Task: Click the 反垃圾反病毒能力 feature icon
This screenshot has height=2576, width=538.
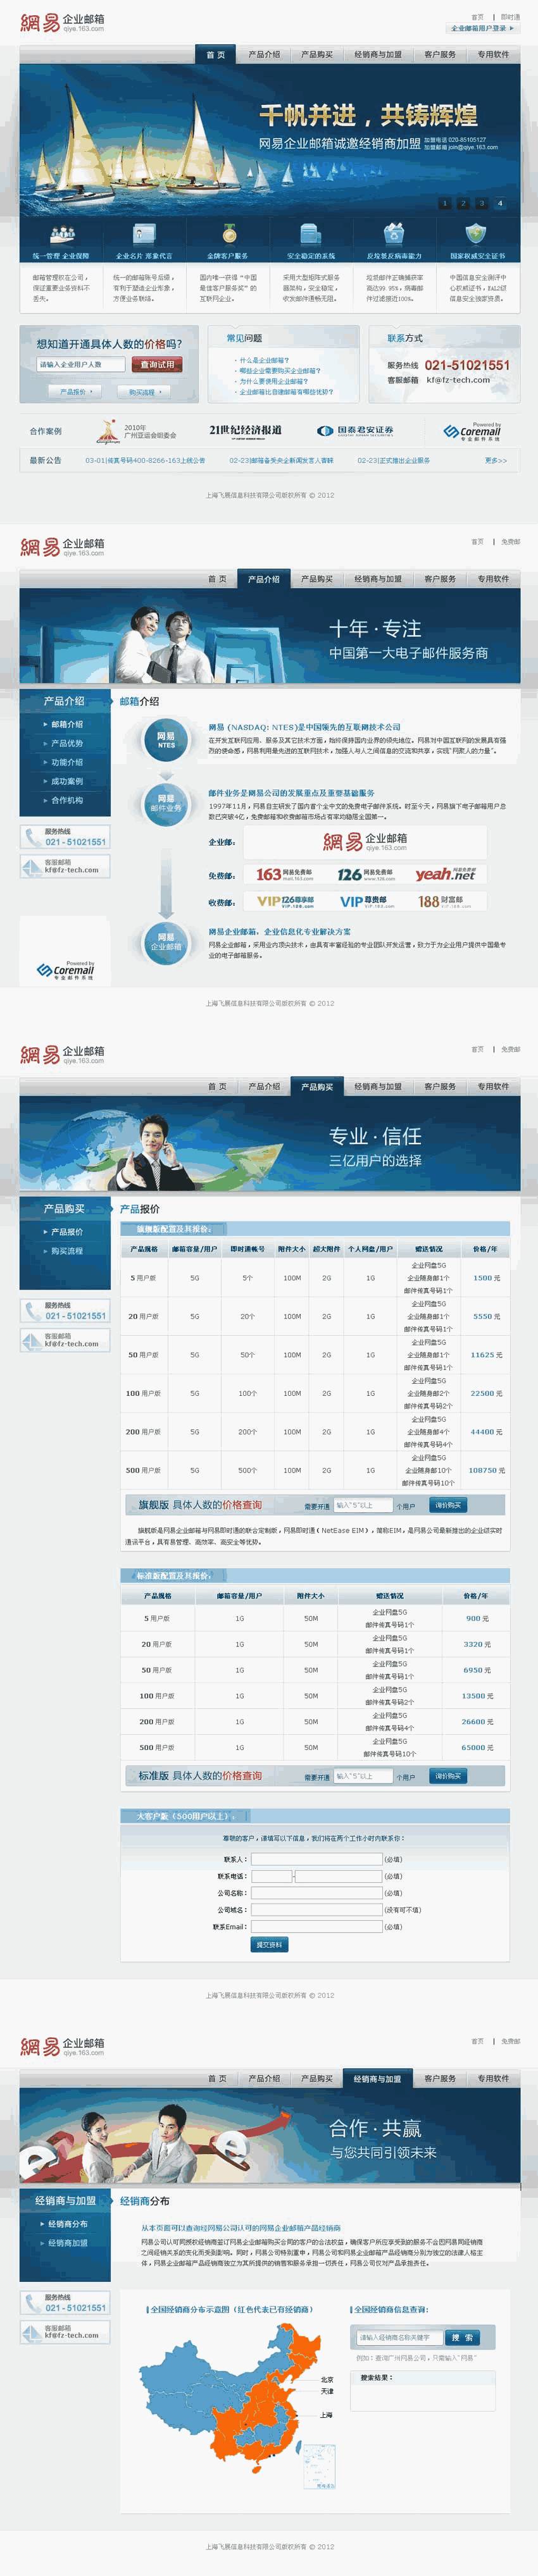Action: [394, 235]
